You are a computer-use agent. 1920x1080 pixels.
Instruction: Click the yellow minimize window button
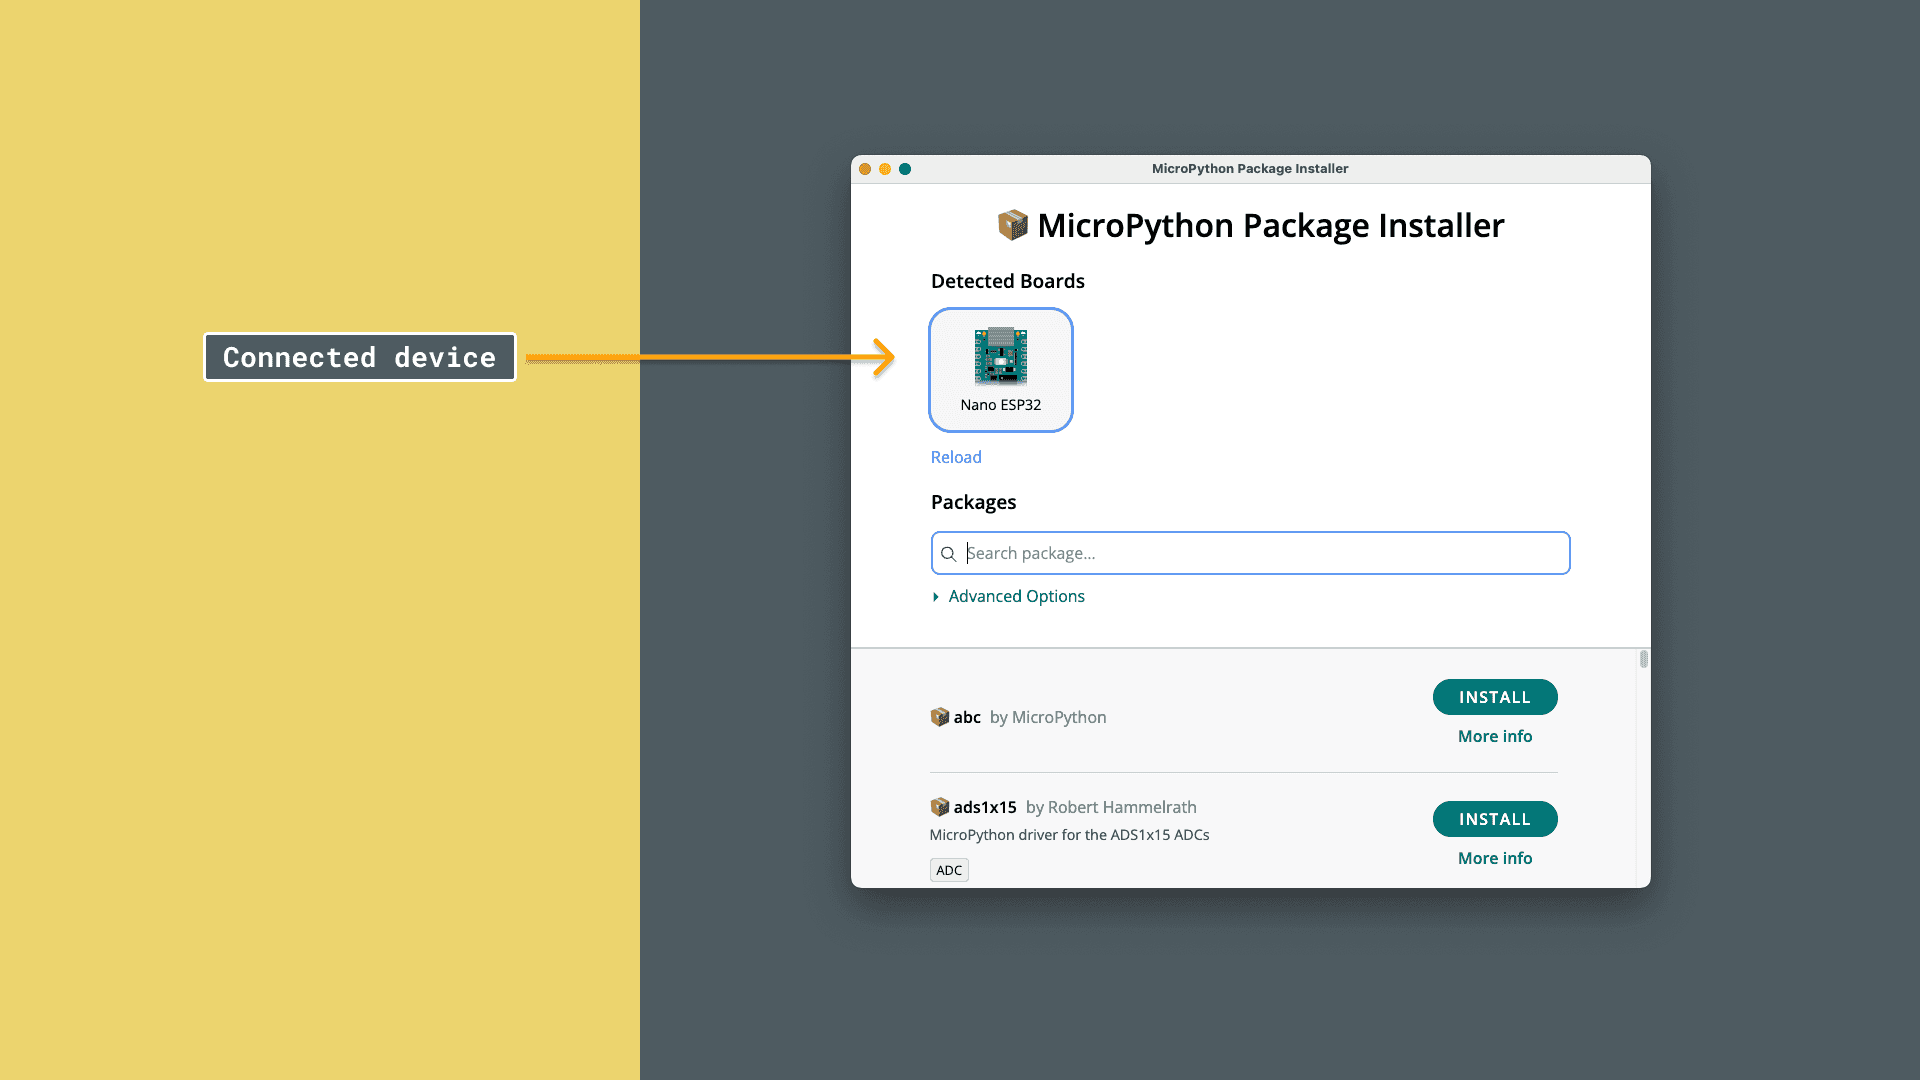click(885, 169)
